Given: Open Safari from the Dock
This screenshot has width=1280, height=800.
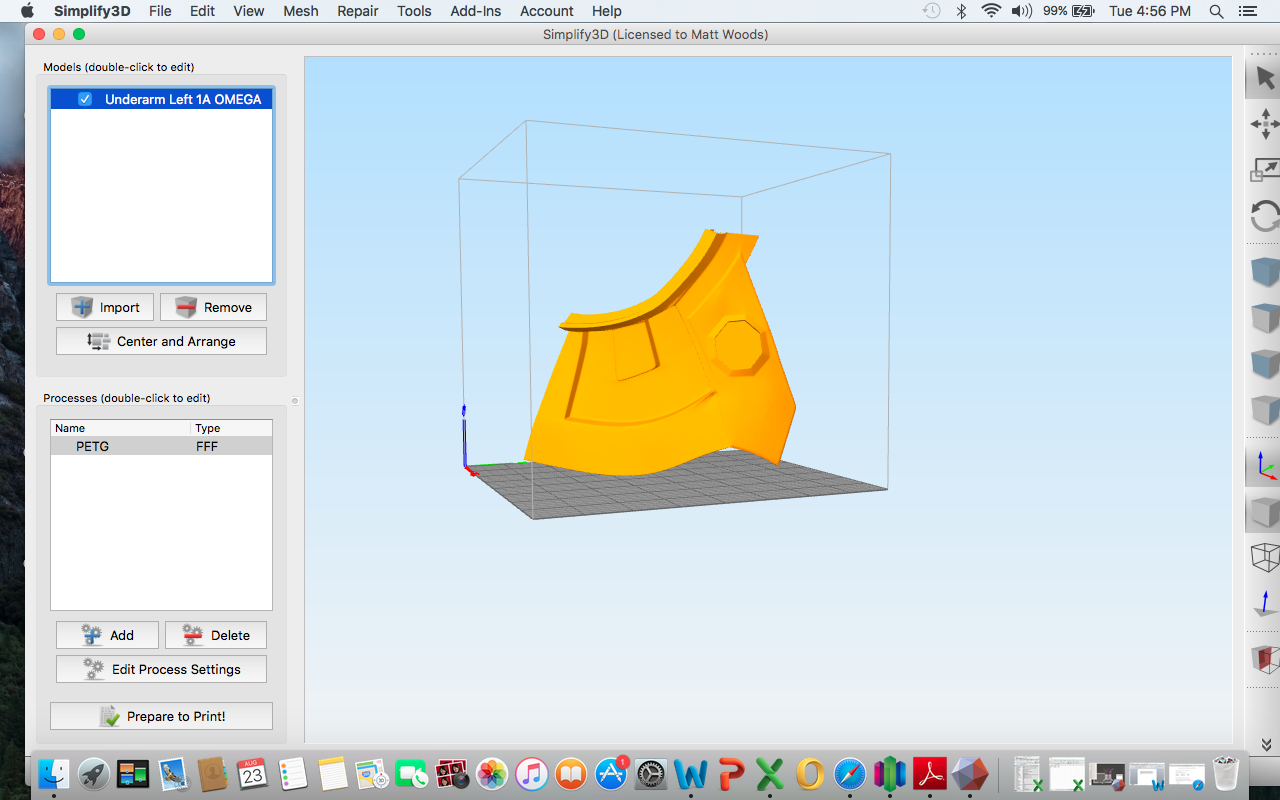Looking at the screenshot, I should [850, 774].
